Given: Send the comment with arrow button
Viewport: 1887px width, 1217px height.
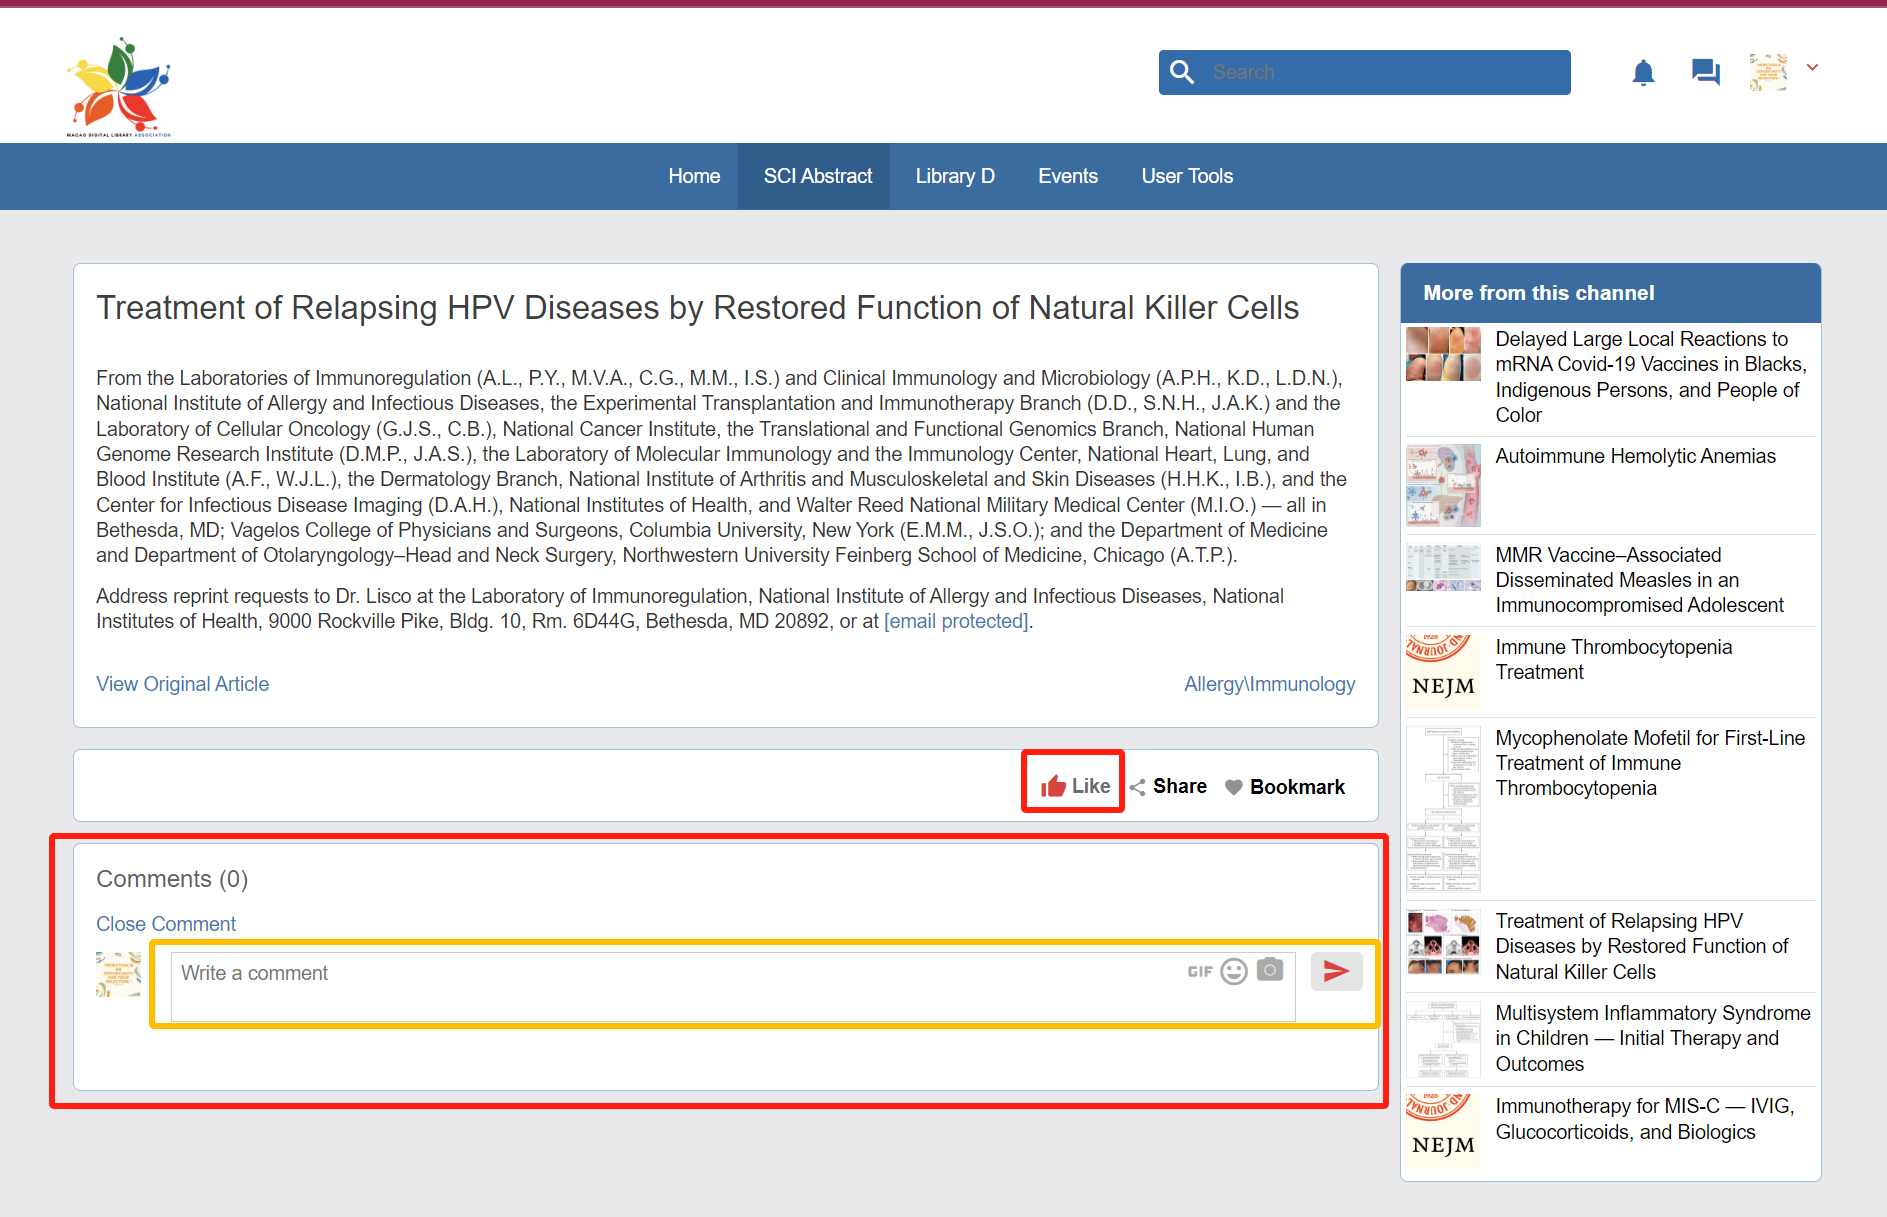Looking at the screenshot, I should coord(1336,971).
